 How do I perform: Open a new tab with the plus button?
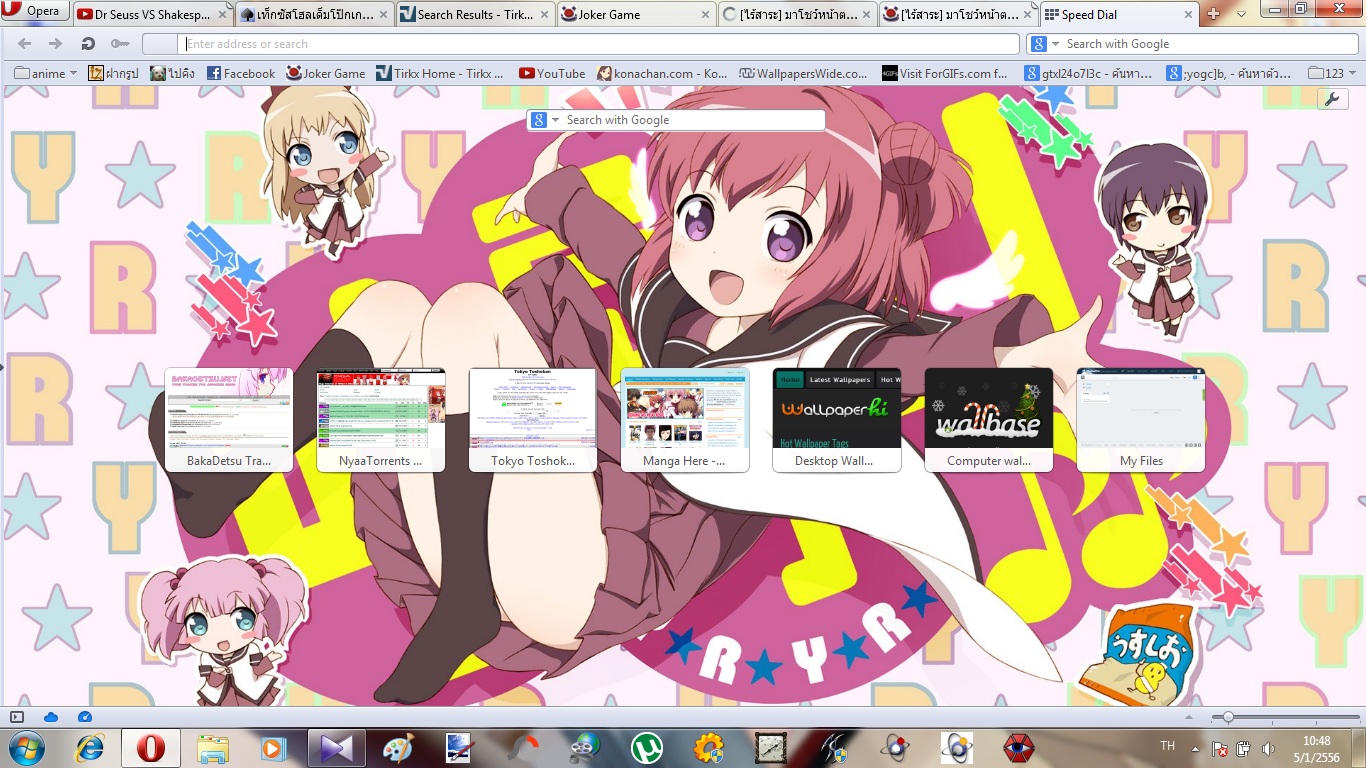tap(1213, 14)
